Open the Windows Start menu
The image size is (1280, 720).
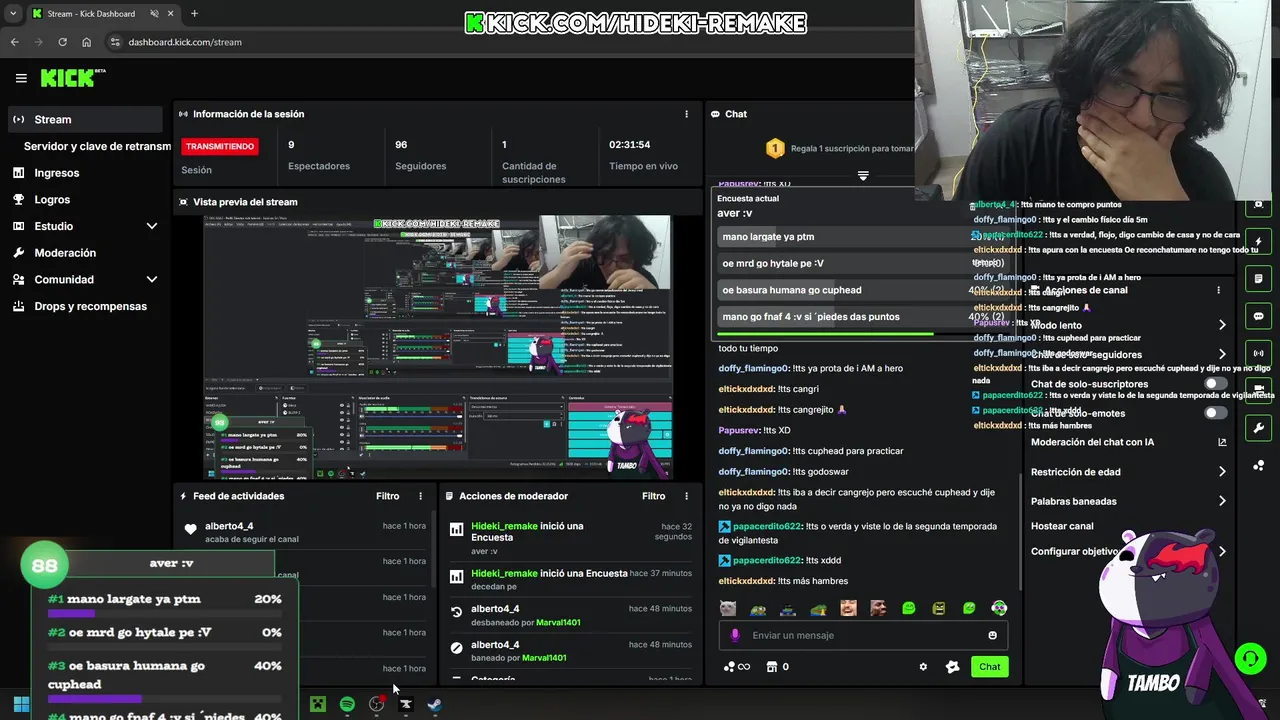(x=21, y=704)
